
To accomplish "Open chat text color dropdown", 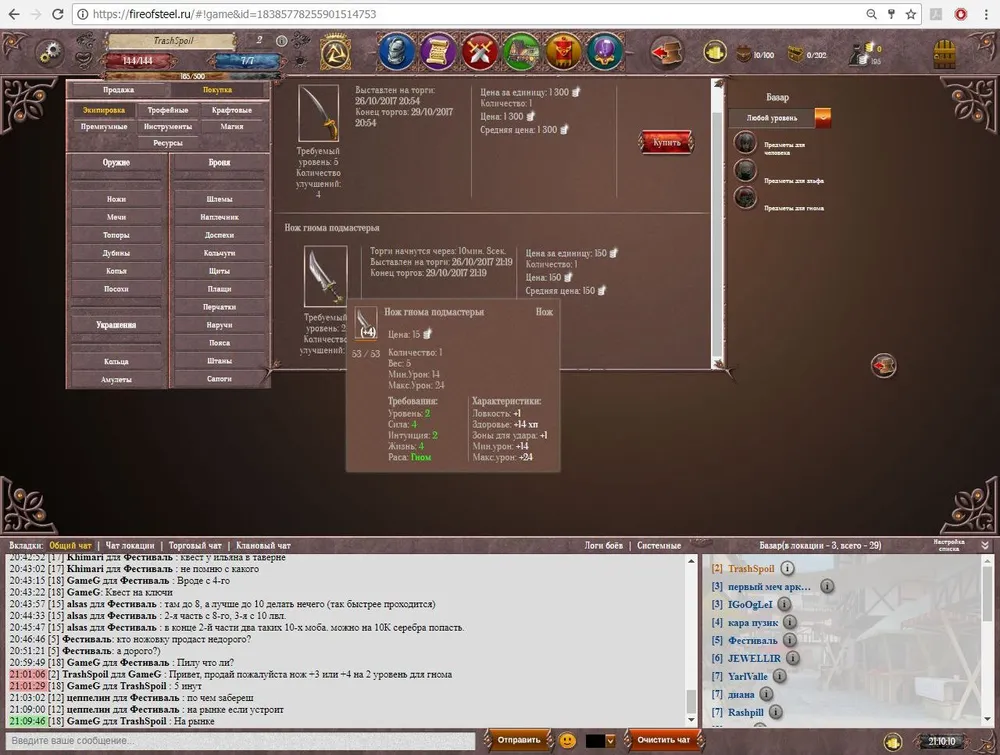I will point(612,741).
